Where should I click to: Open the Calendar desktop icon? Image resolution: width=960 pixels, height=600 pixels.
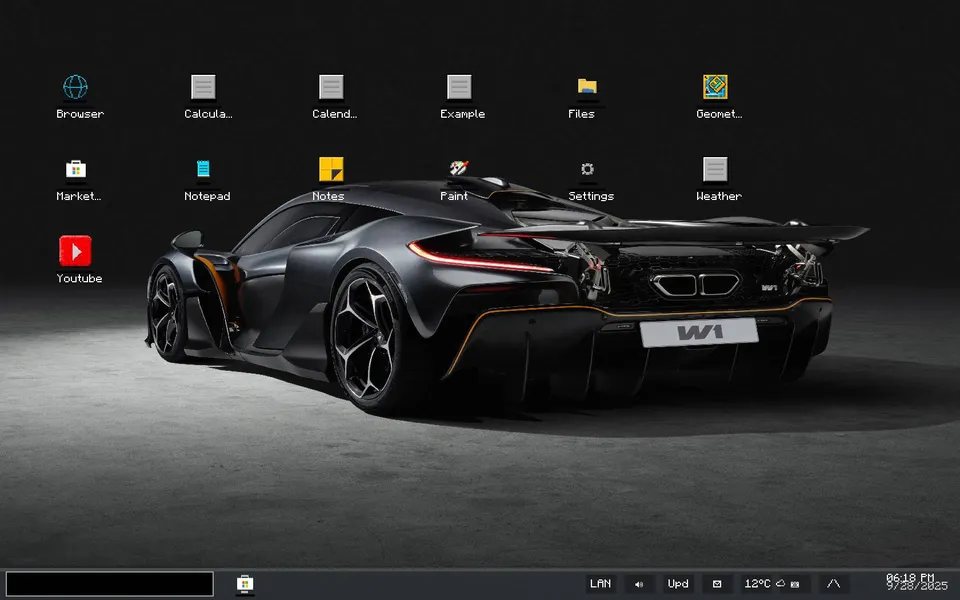[x=331, y=87]
